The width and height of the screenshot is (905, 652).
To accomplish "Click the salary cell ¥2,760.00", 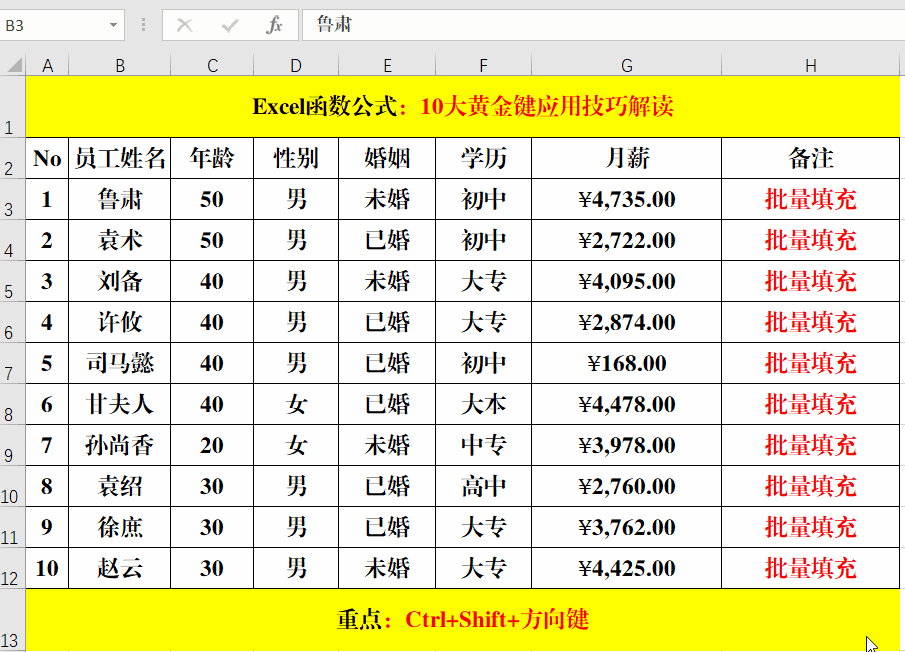I will [x=626, y=486].
